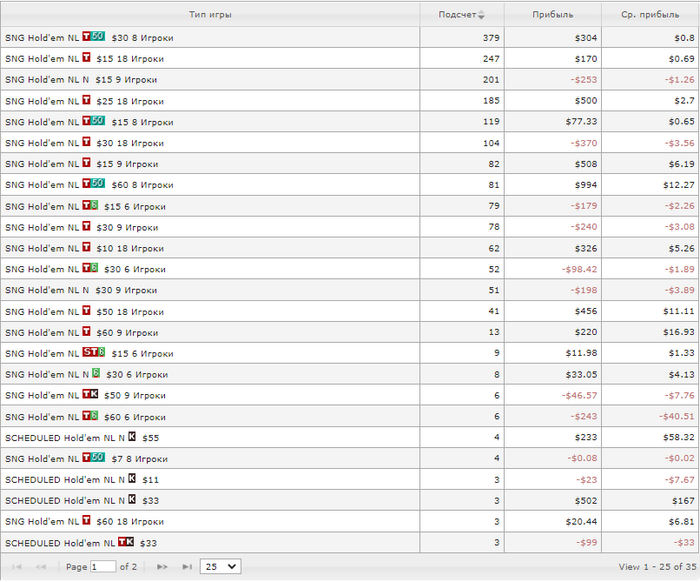
Task: Sort by the Ср. прибыль column header
Action: (x=650, y=15)
